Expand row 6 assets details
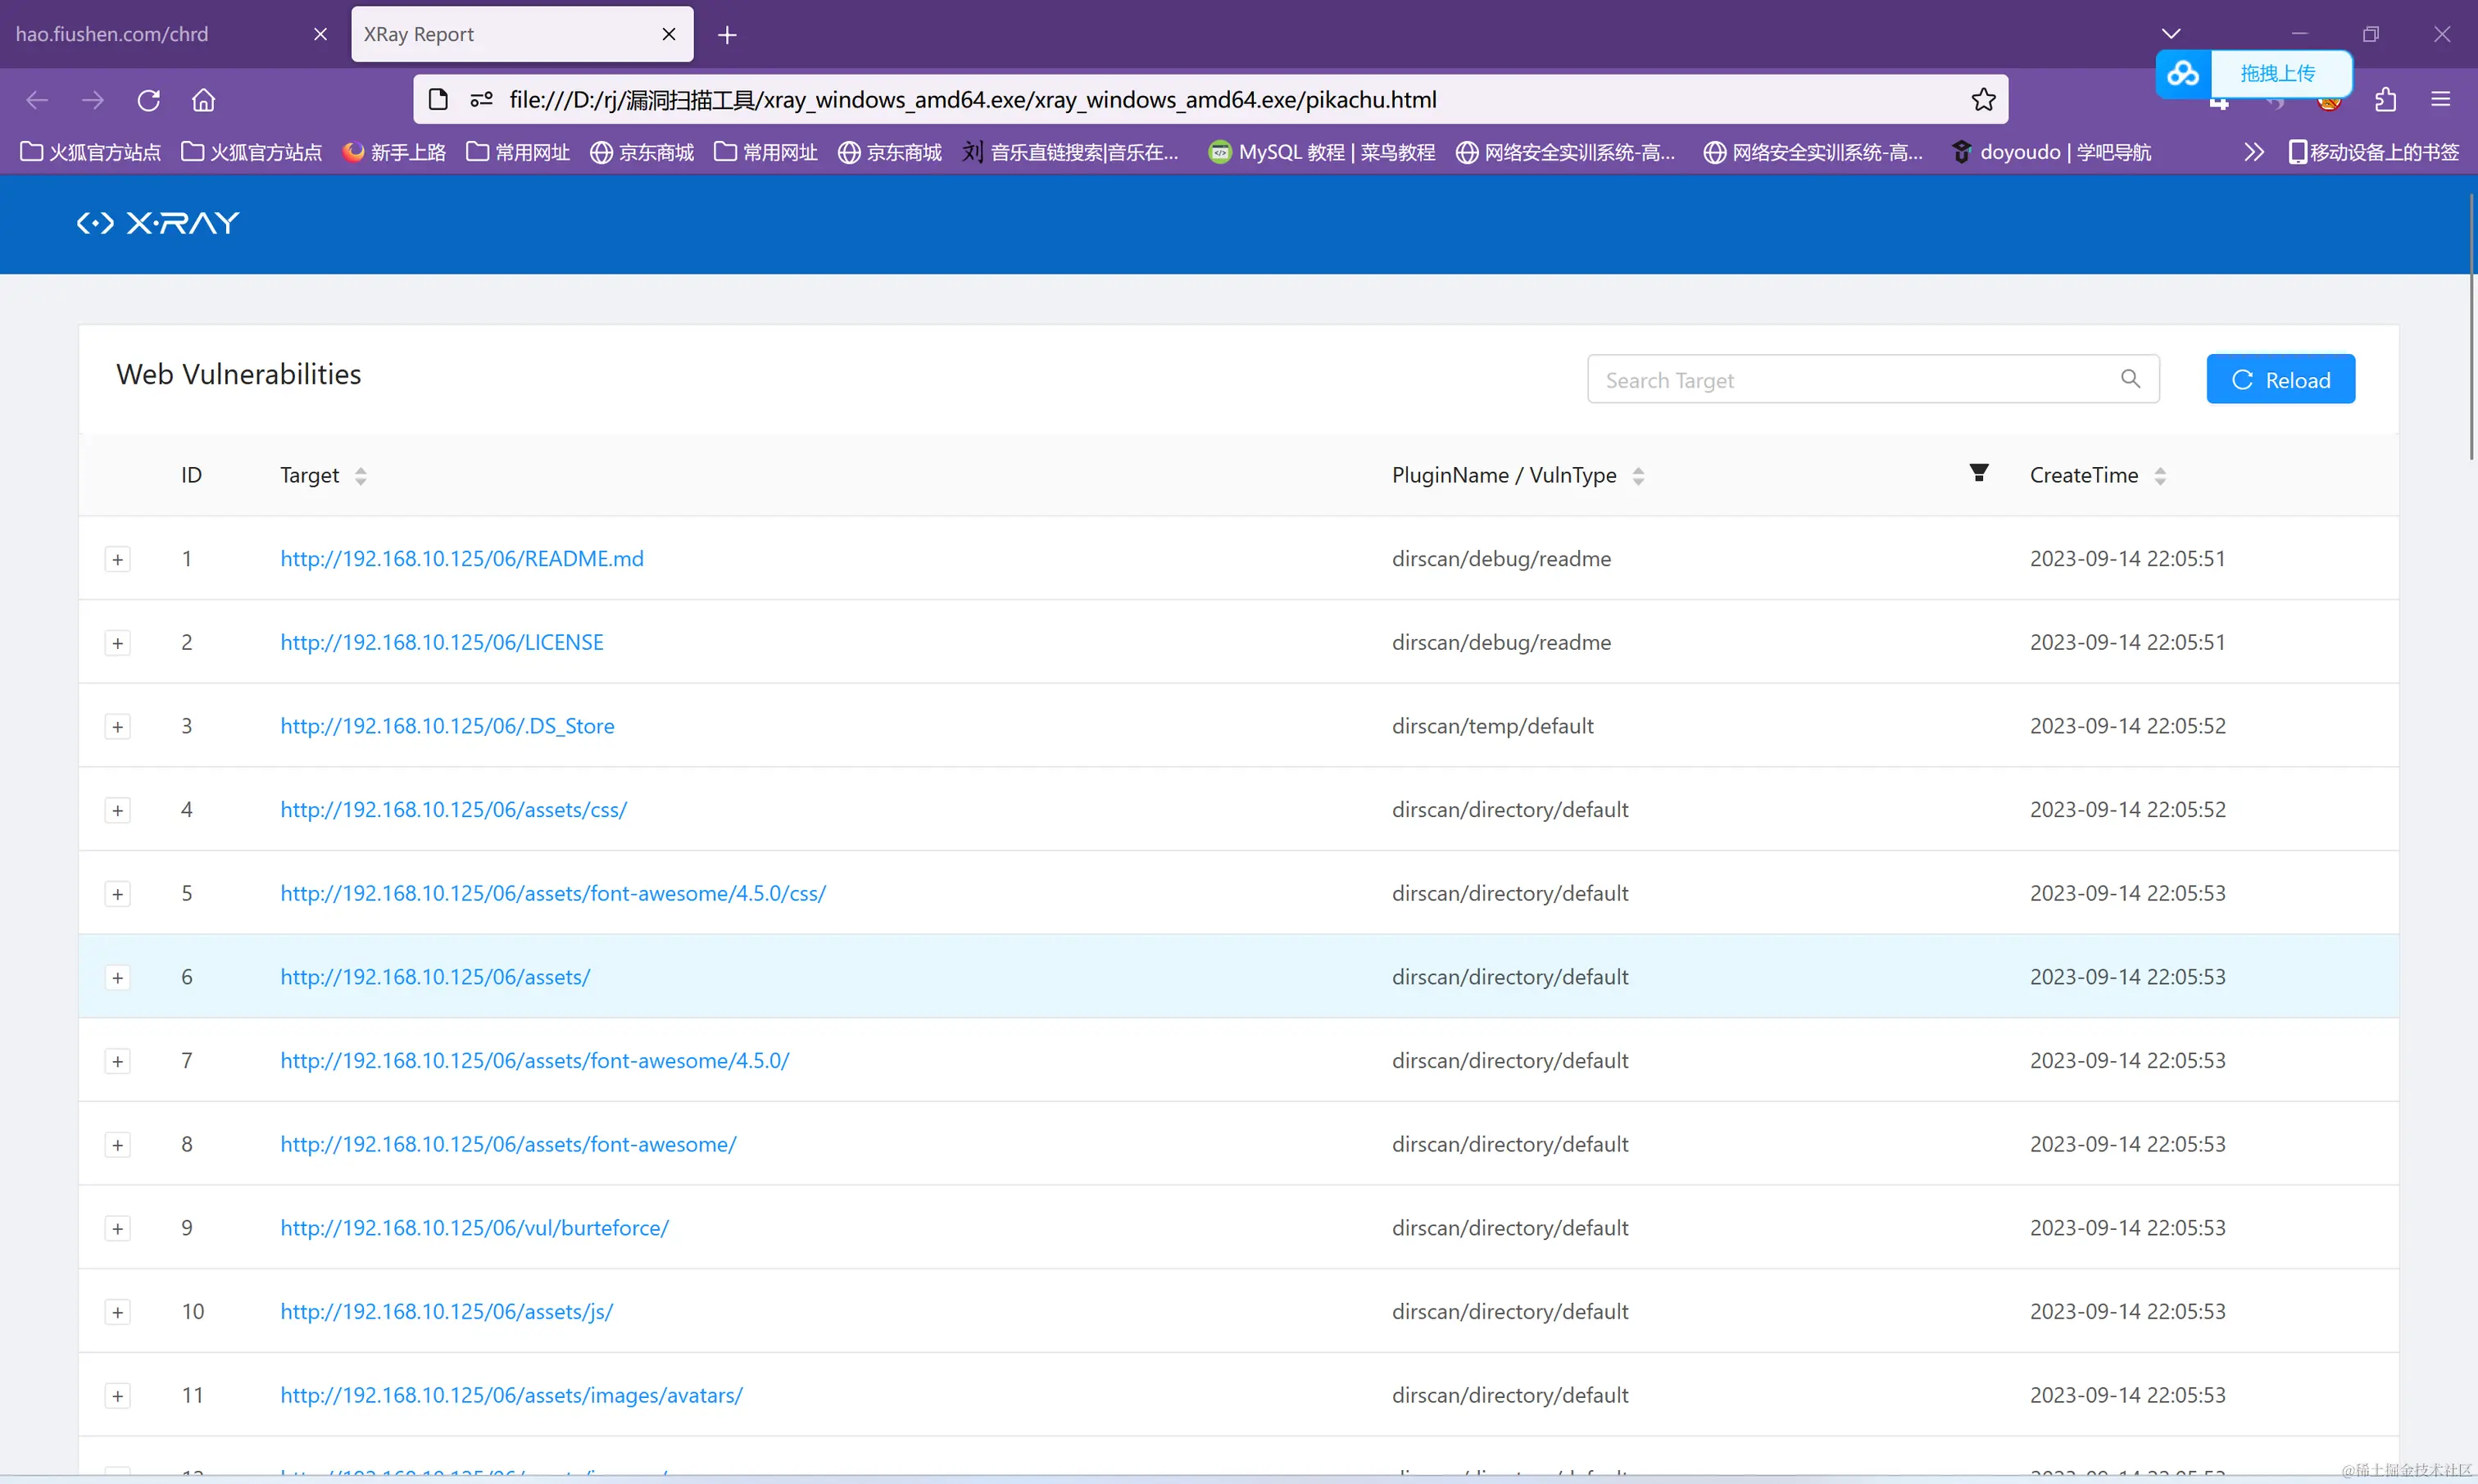This screenshot has width=2478, height=1484. pos(118,978)
